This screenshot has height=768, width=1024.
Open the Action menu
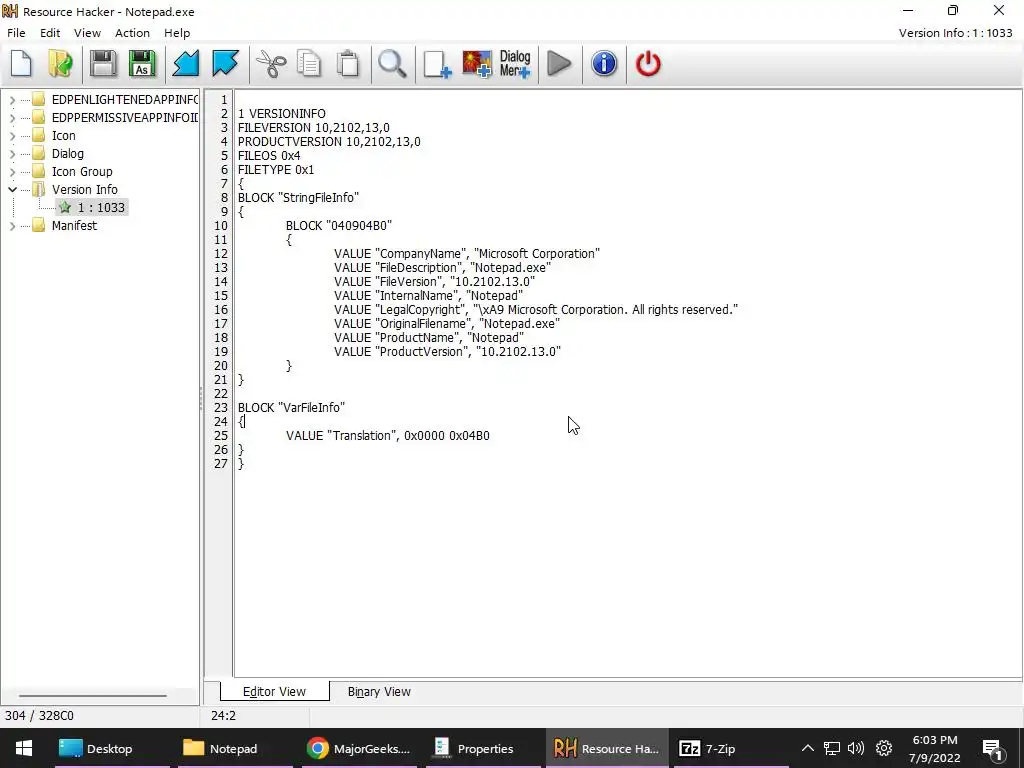point(132,33)
